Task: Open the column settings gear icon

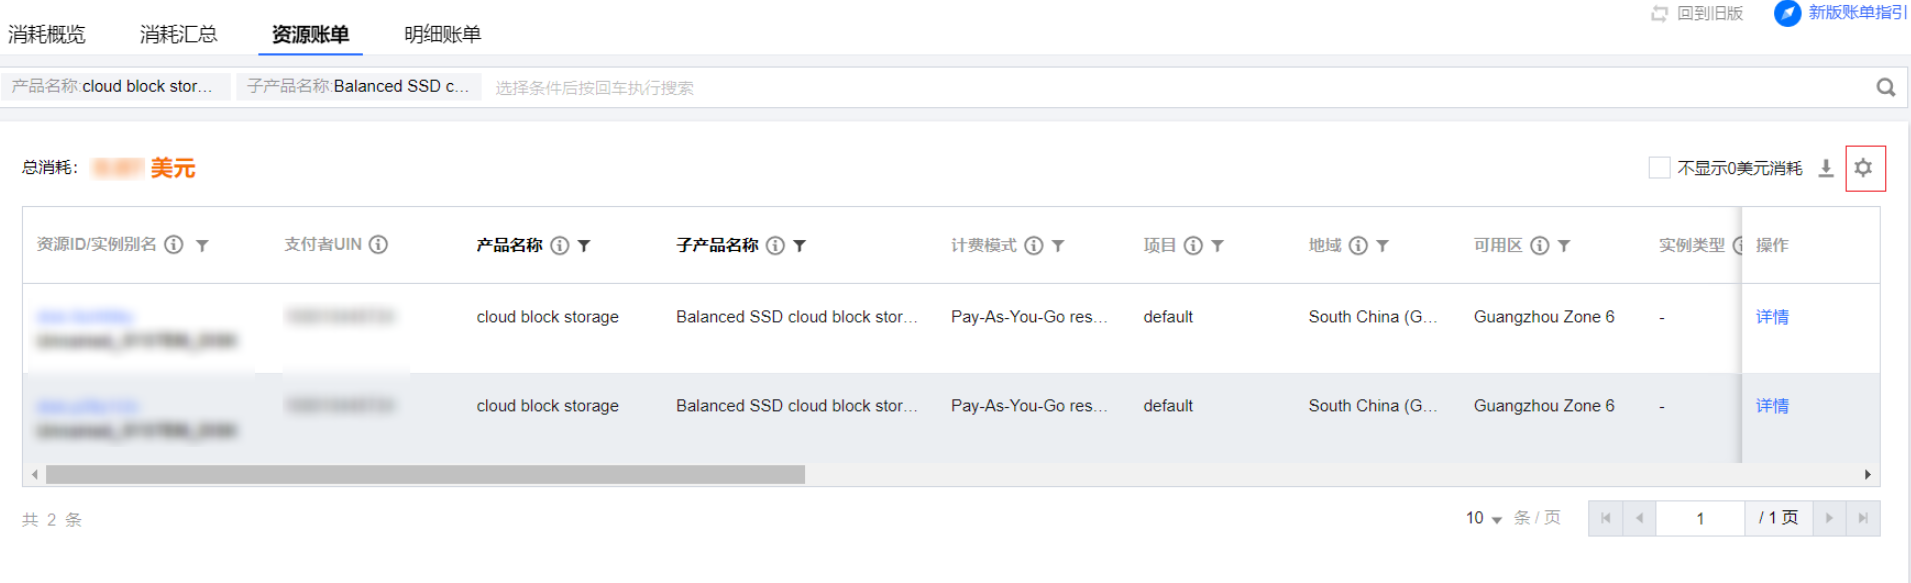Action: pyautogui.click(x=1864, y=168)
